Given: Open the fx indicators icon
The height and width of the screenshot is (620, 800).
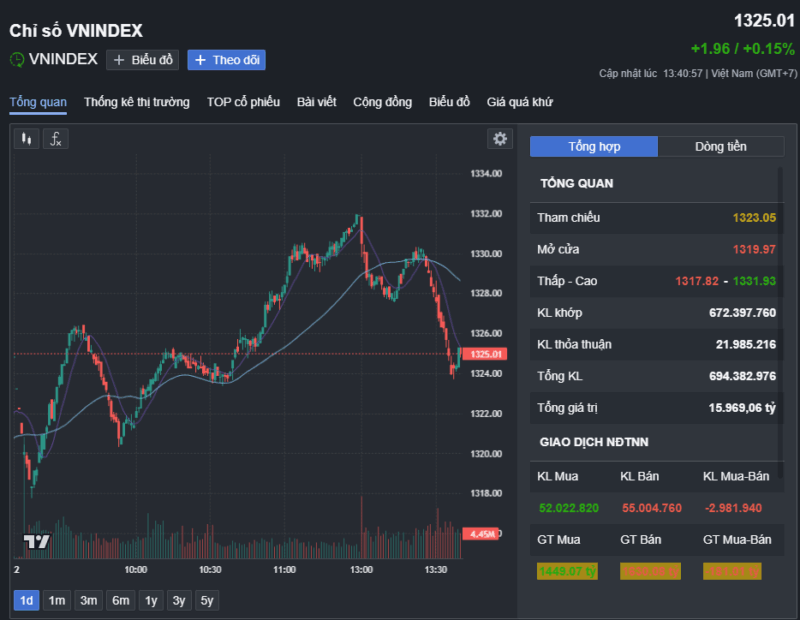Looking at the screenshot, I should click(56, 139).
